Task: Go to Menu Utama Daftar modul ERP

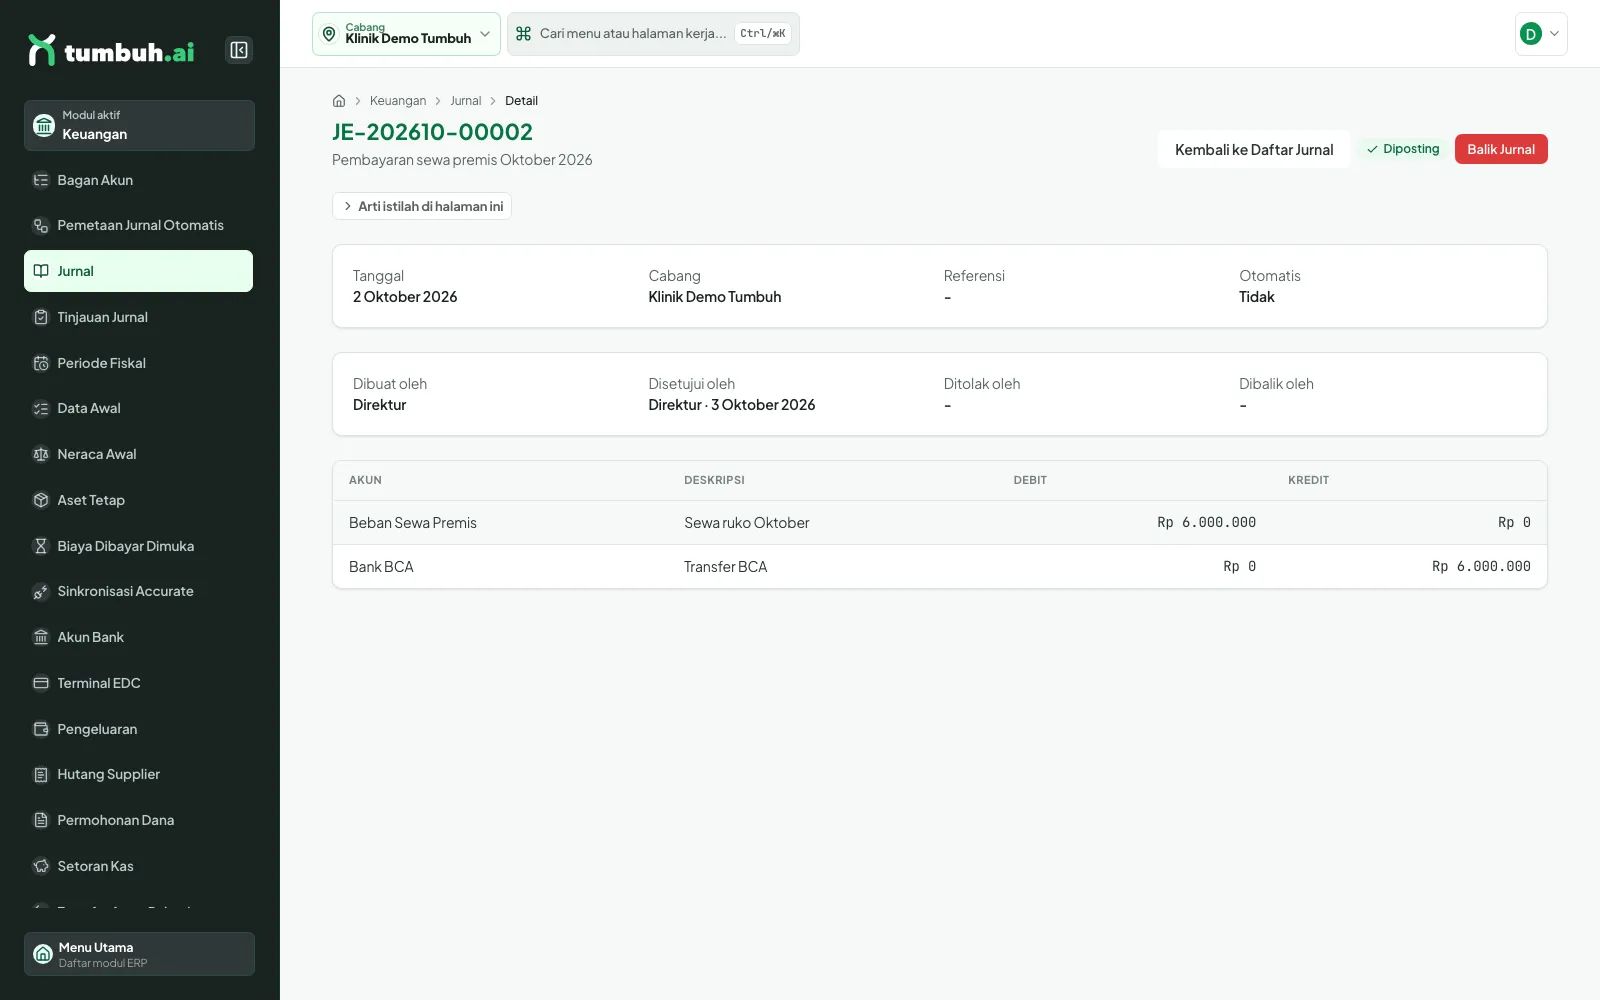Action: (139, 954)
